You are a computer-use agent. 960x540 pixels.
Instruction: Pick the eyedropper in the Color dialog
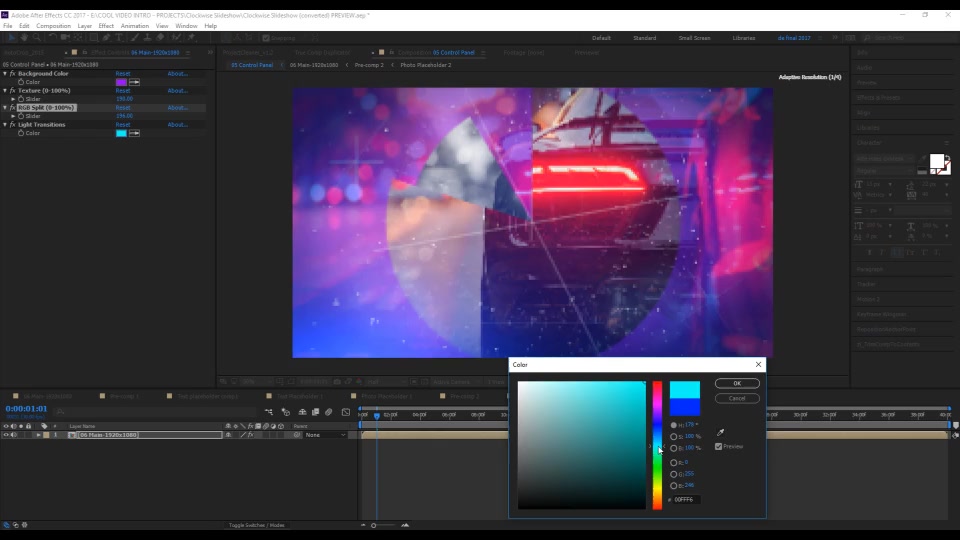tap(721, 432)
